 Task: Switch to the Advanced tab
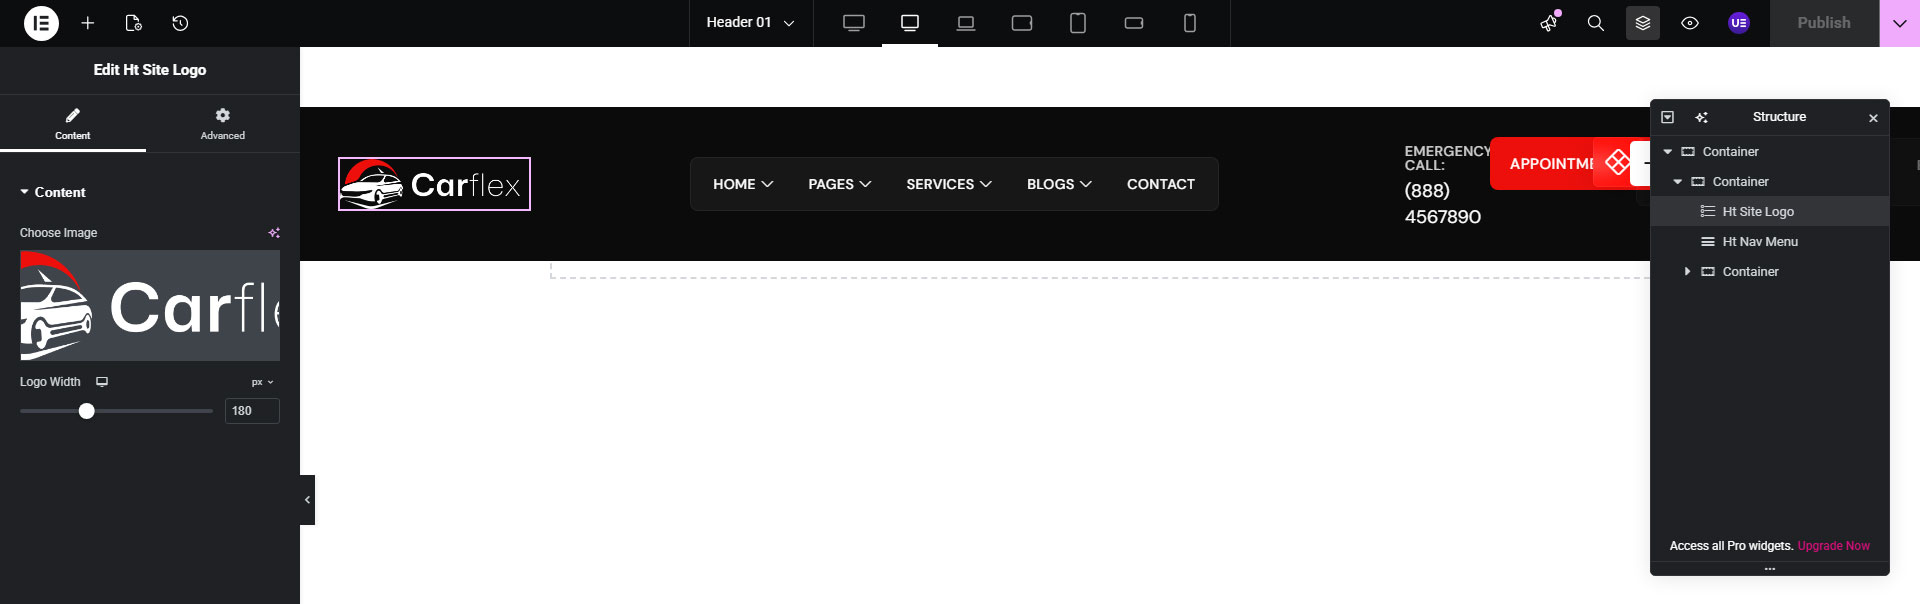coord(222,123)
